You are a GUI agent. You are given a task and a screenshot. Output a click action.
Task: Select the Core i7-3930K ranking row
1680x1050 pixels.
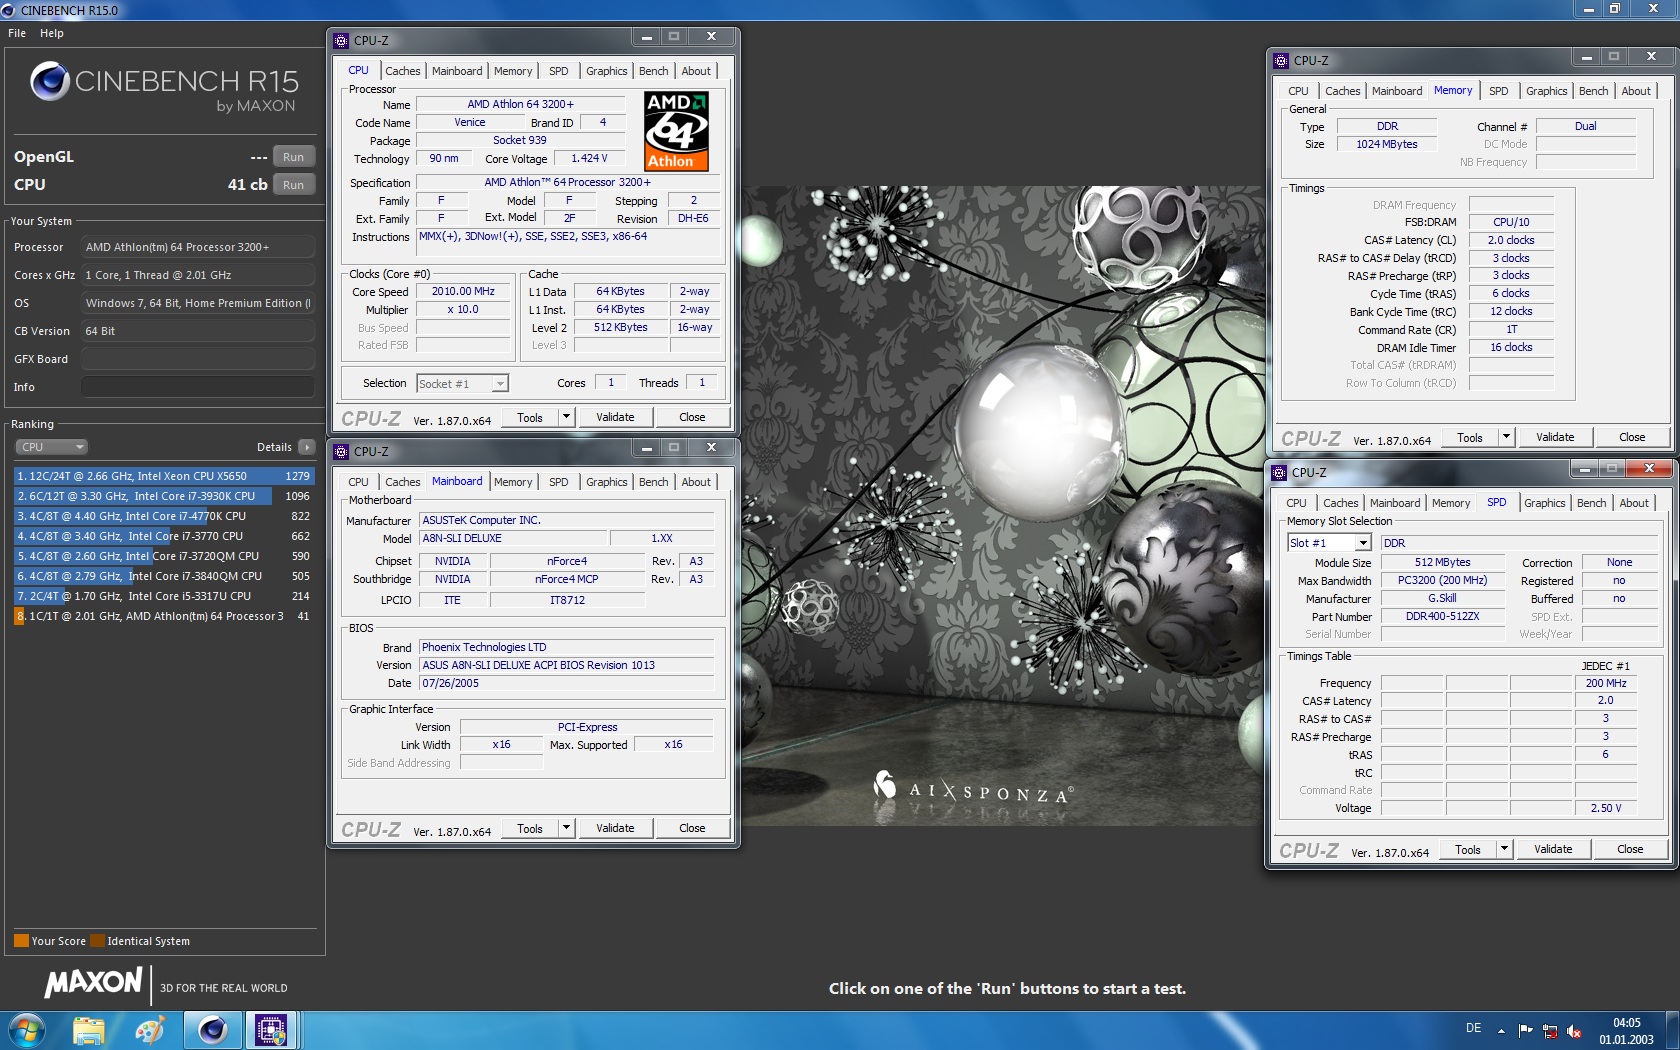[x=164, y=496]
